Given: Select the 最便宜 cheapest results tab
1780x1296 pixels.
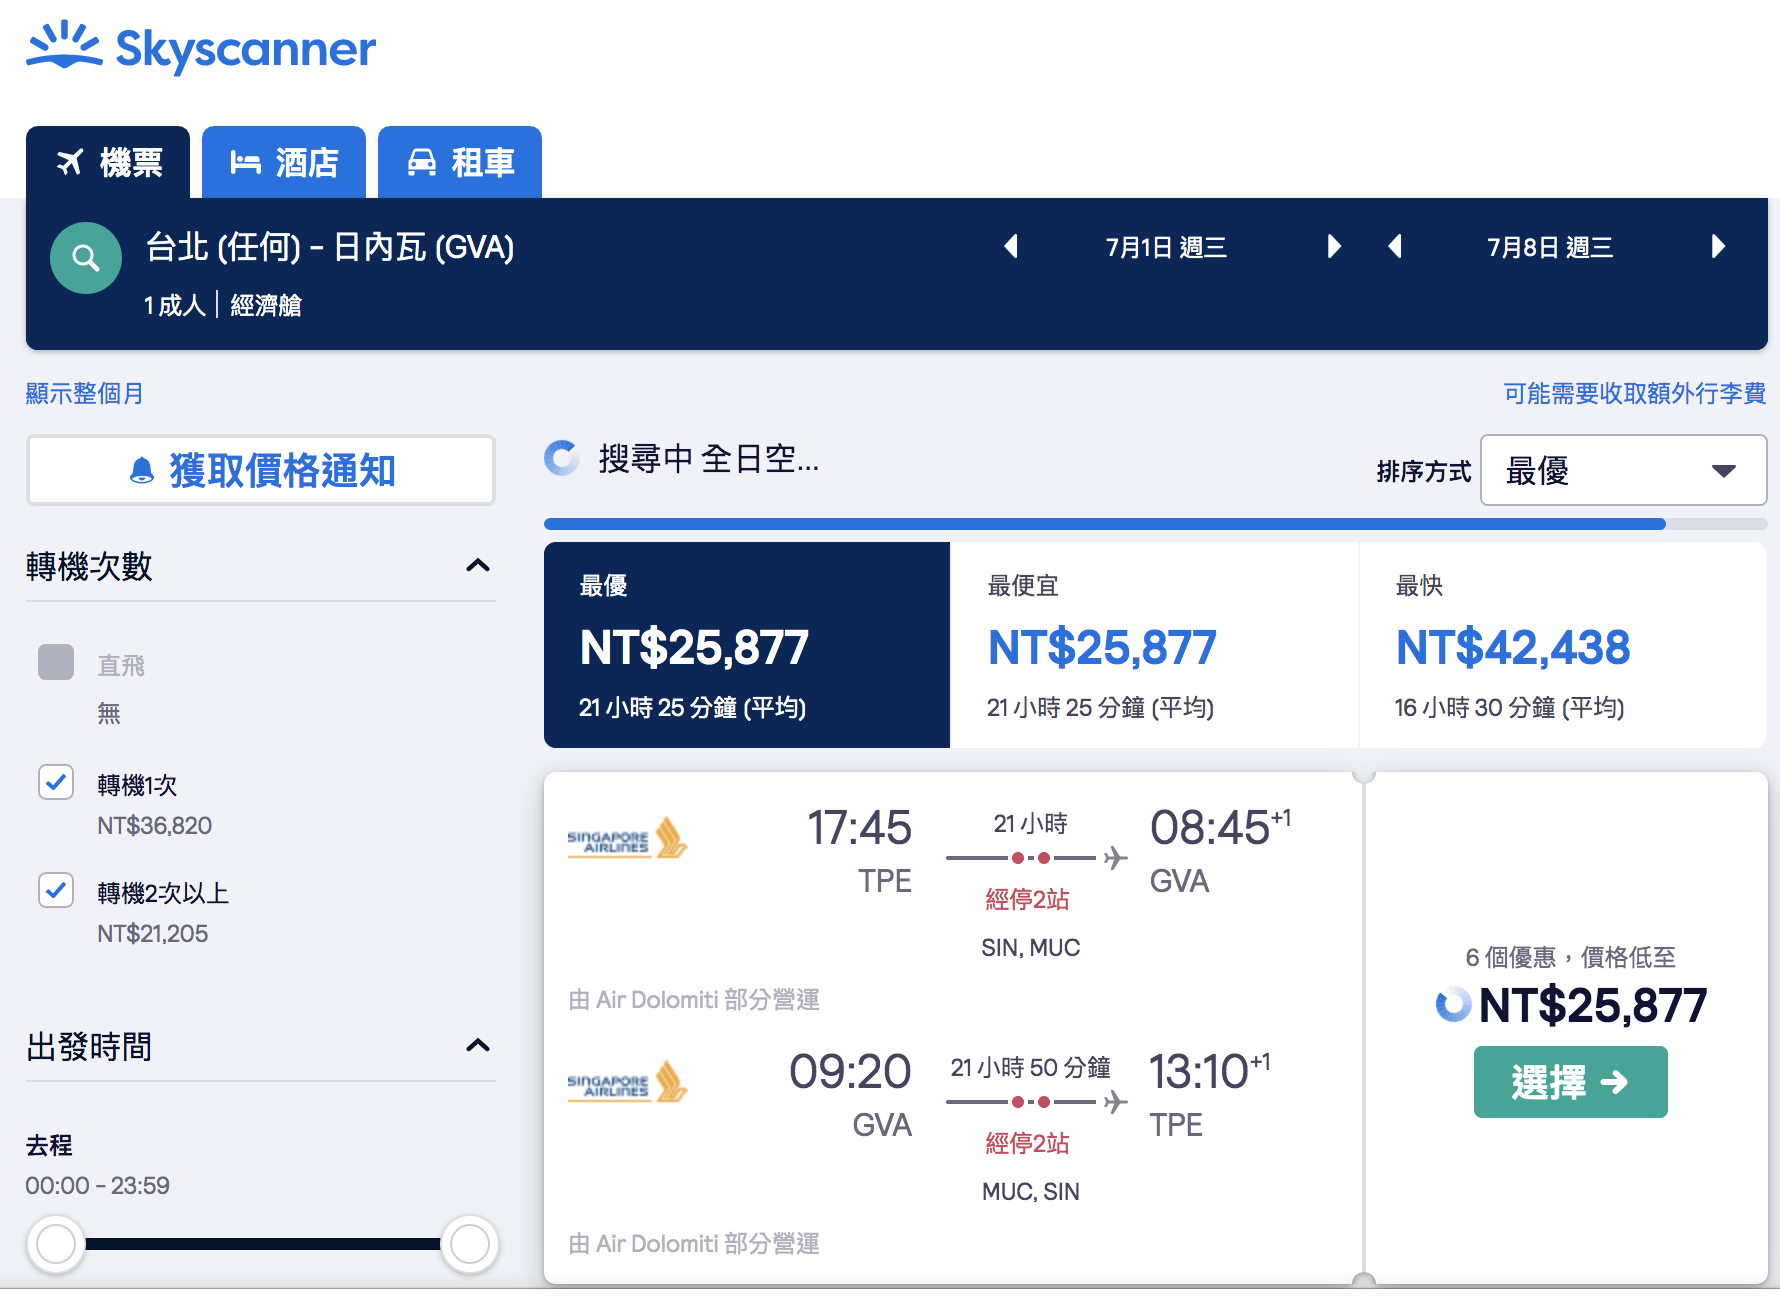Looking at the screenshot, I should click(1154, 645).
